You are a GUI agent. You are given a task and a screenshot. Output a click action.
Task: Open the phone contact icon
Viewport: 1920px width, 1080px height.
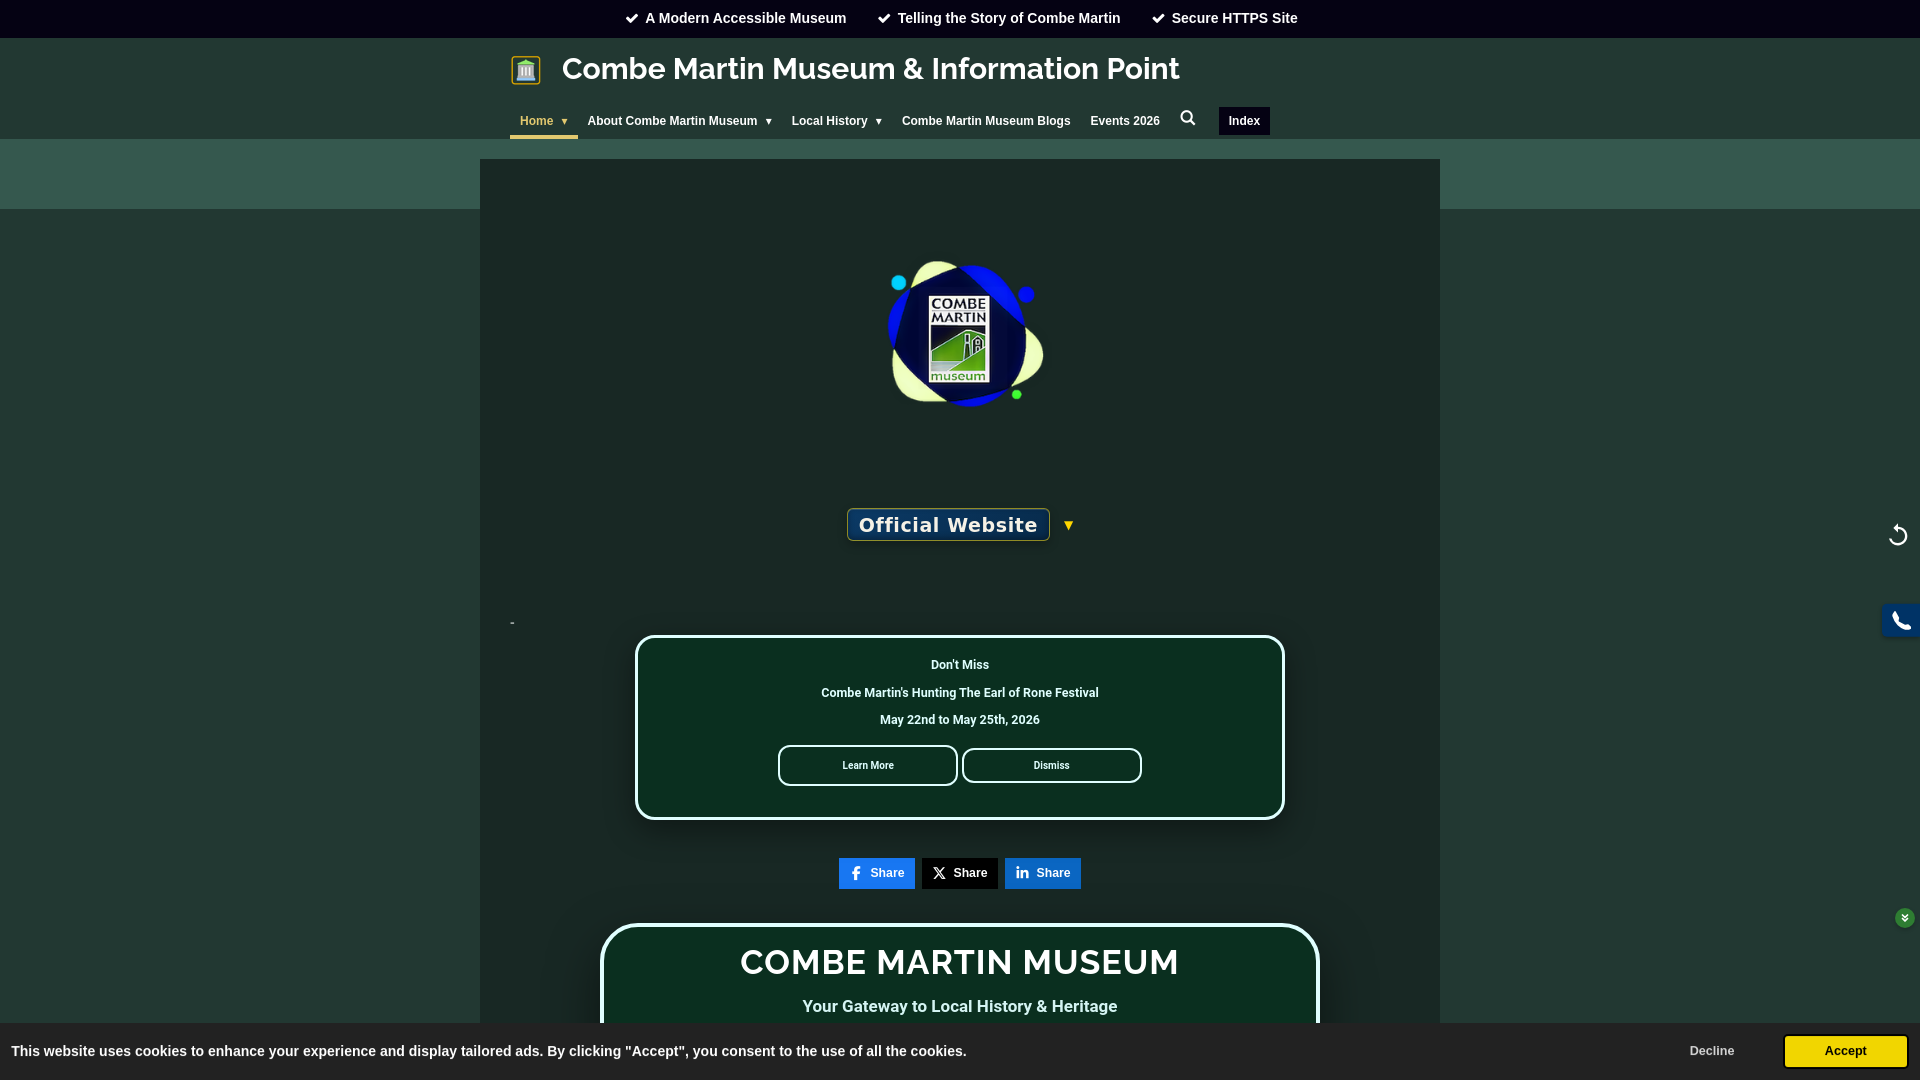pos(1901,621)
